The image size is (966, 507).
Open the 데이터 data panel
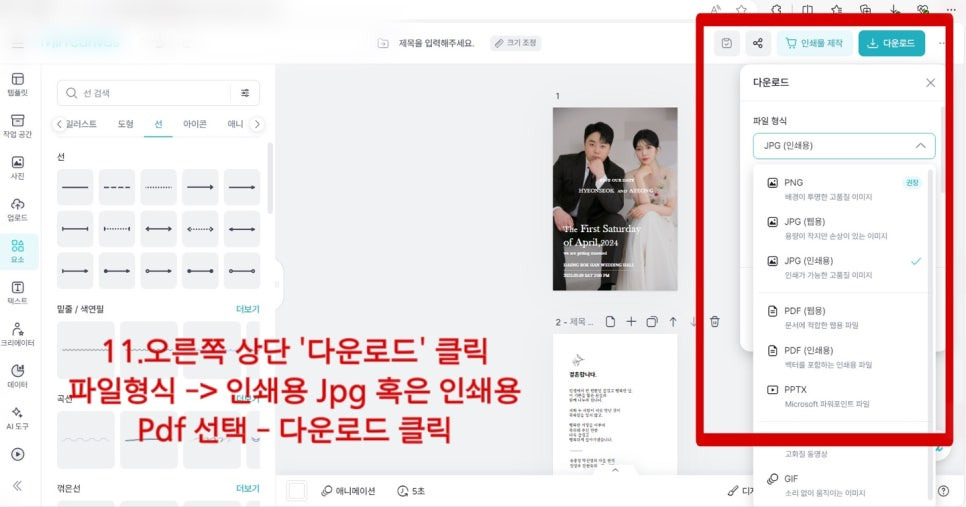tap(17, 376)
